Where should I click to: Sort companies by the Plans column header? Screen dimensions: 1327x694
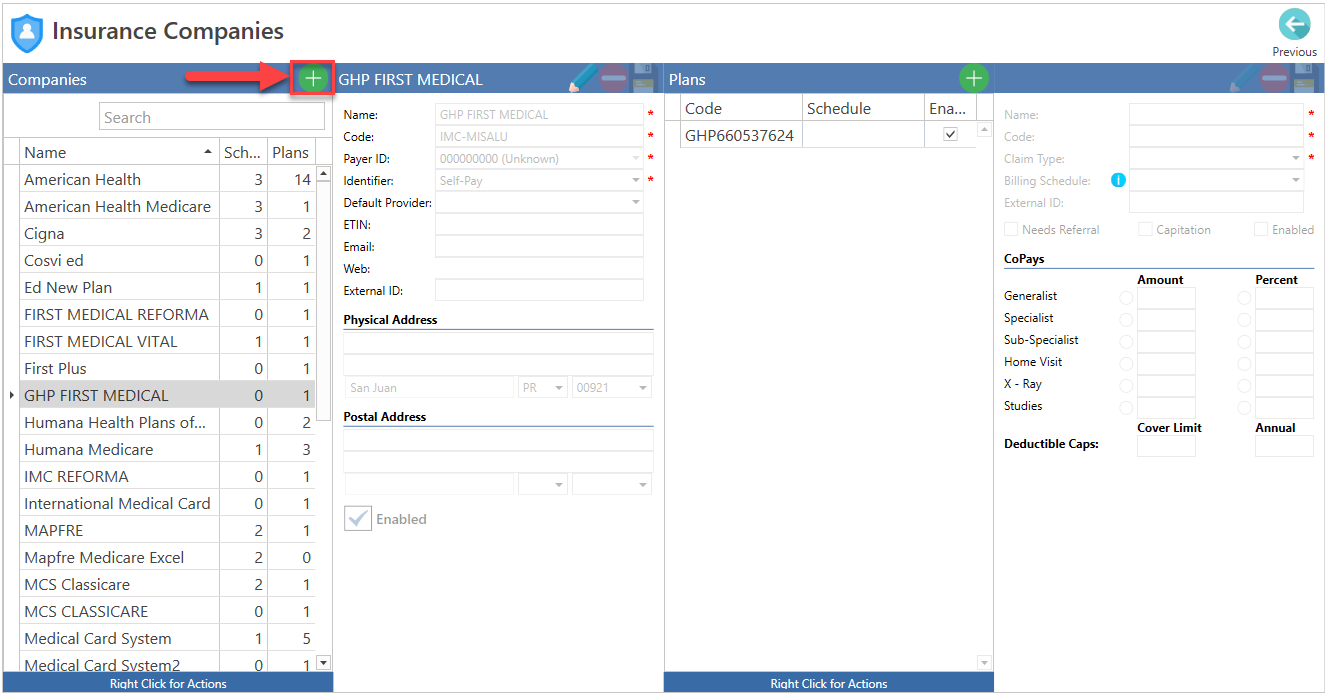pos(291,152)
